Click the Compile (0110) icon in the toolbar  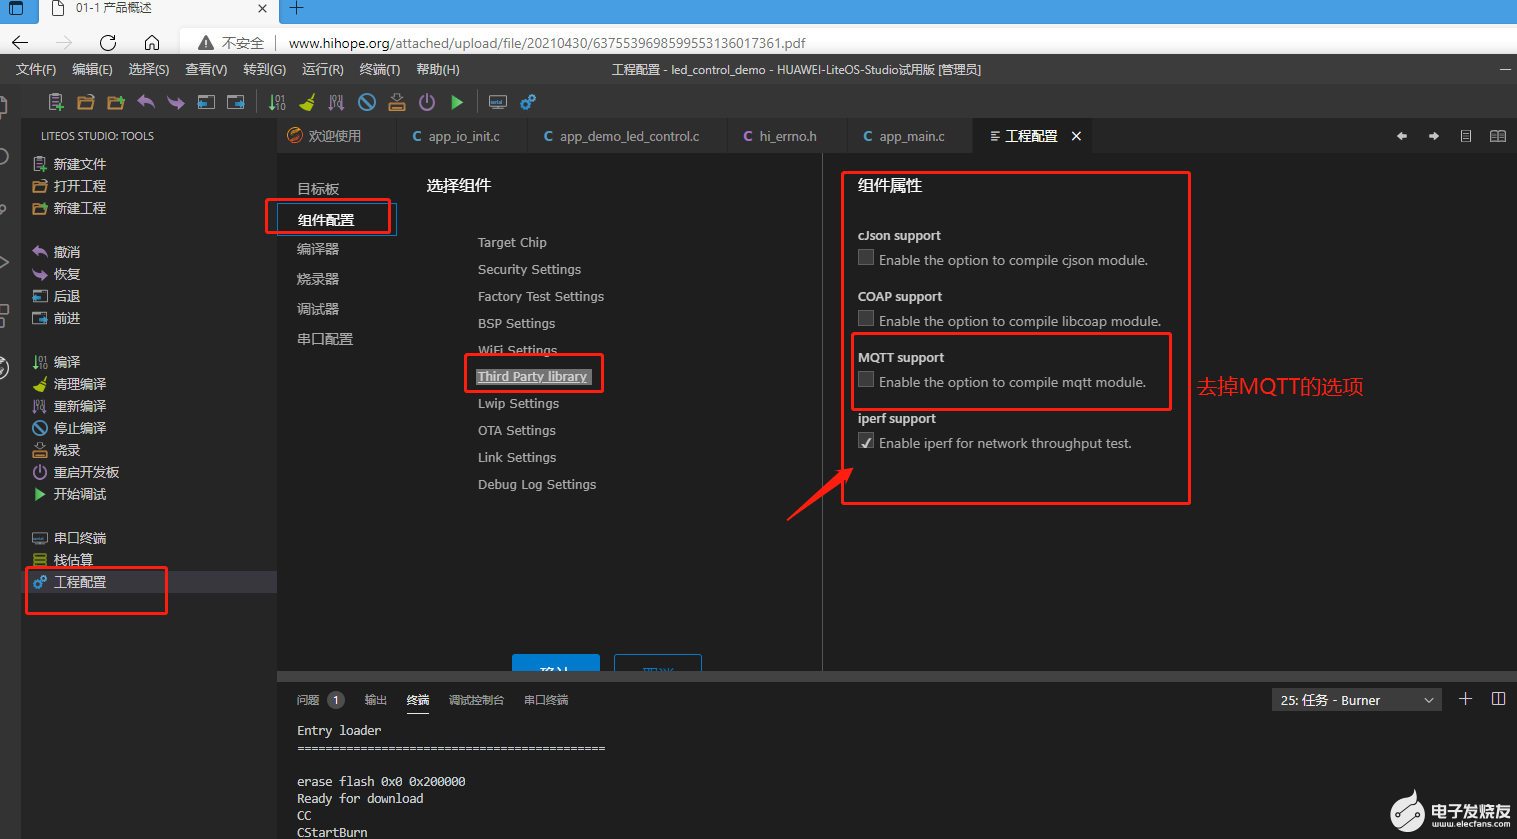[x=277, y=102]
